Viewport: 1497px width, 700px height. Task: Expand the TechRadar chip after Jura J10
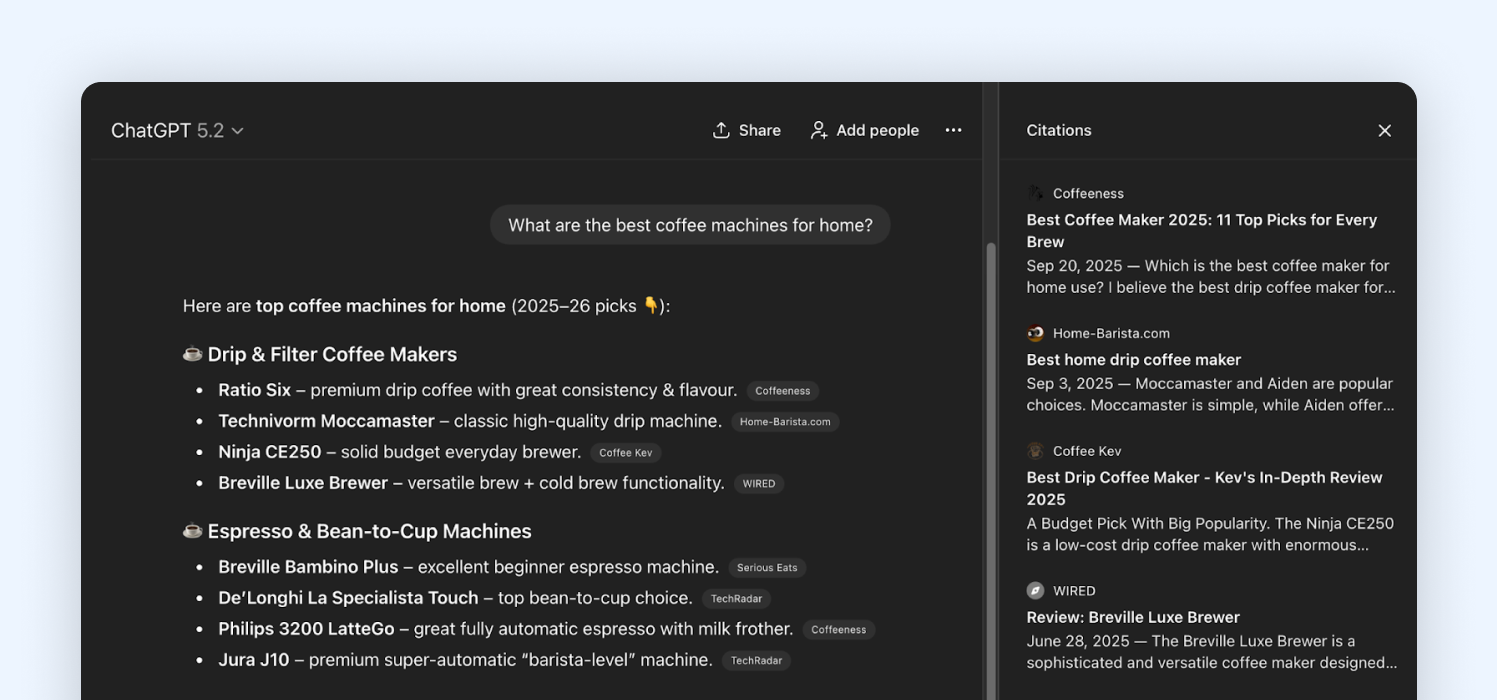(756, 660)
